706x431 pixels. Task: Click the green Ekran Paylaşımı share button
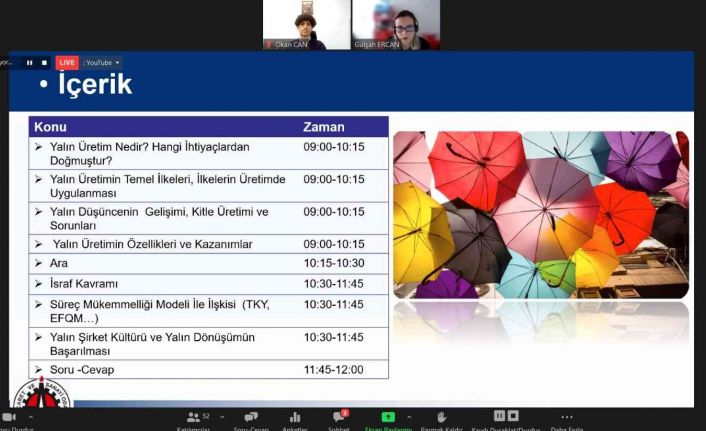[388, 417]
